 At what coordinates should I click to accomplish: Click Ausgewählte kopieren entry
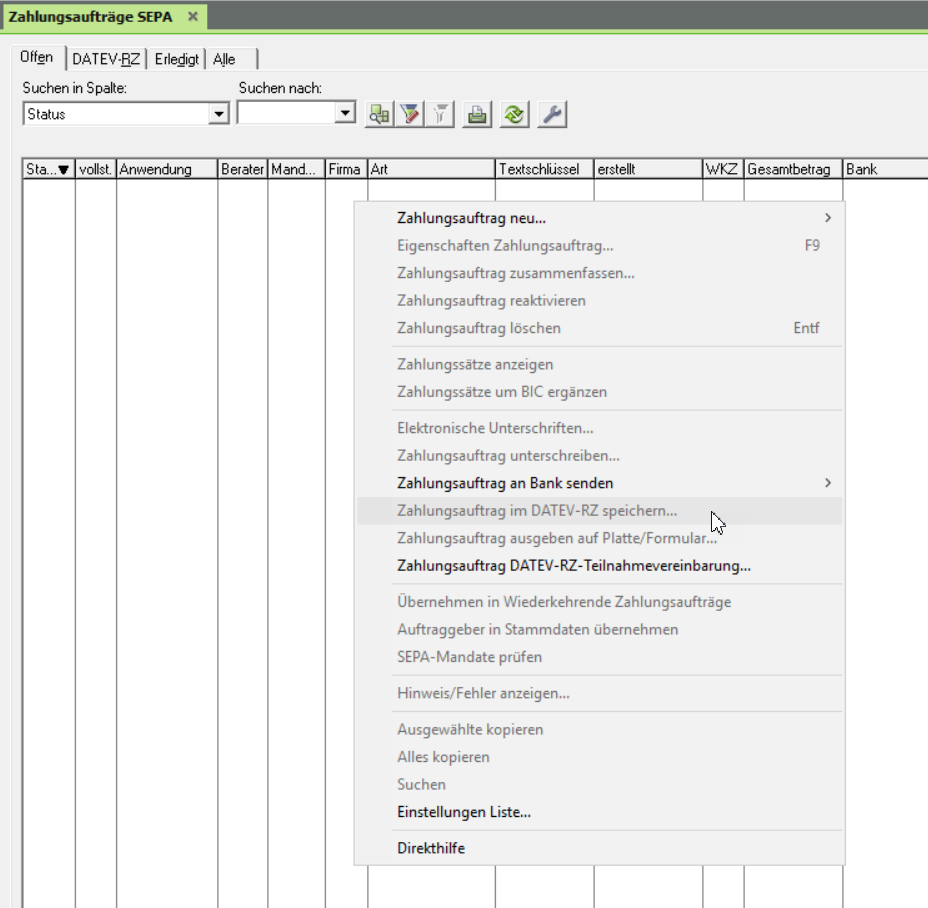pos(600,729)
